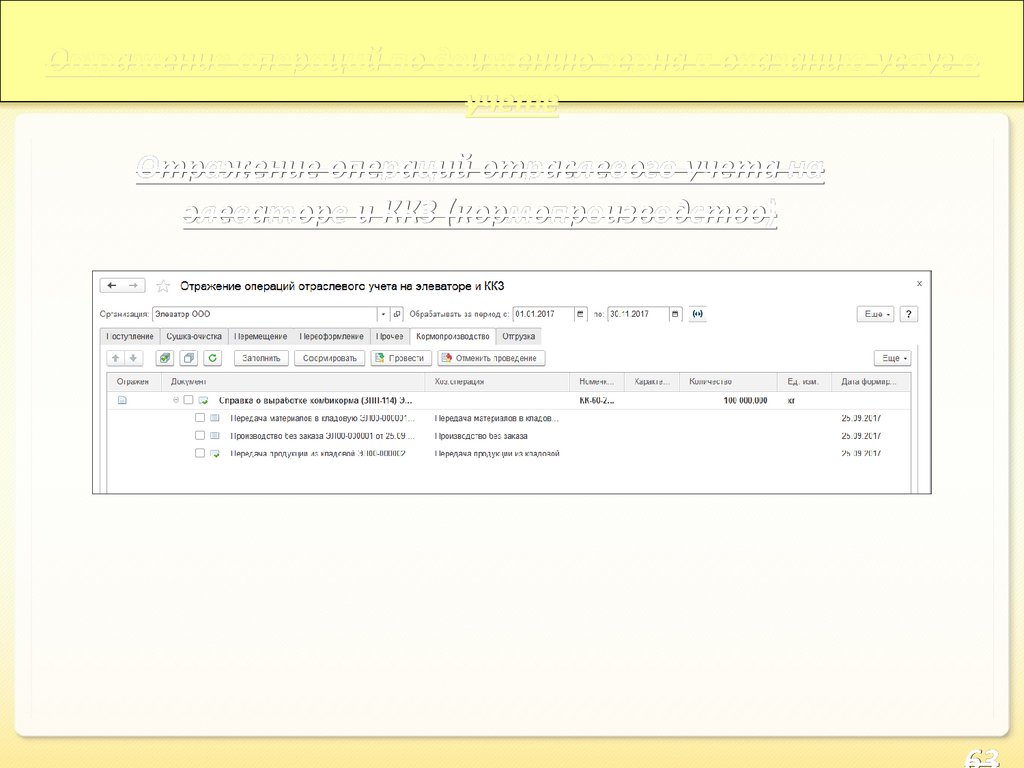
Task: Go back with the left arrow button
Action: [x=112, y=285]
